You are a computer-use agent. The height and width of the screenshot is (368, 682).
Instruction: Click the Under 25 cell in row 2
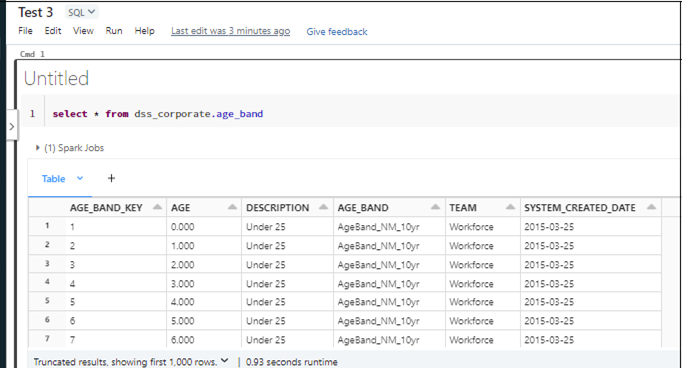266,246
